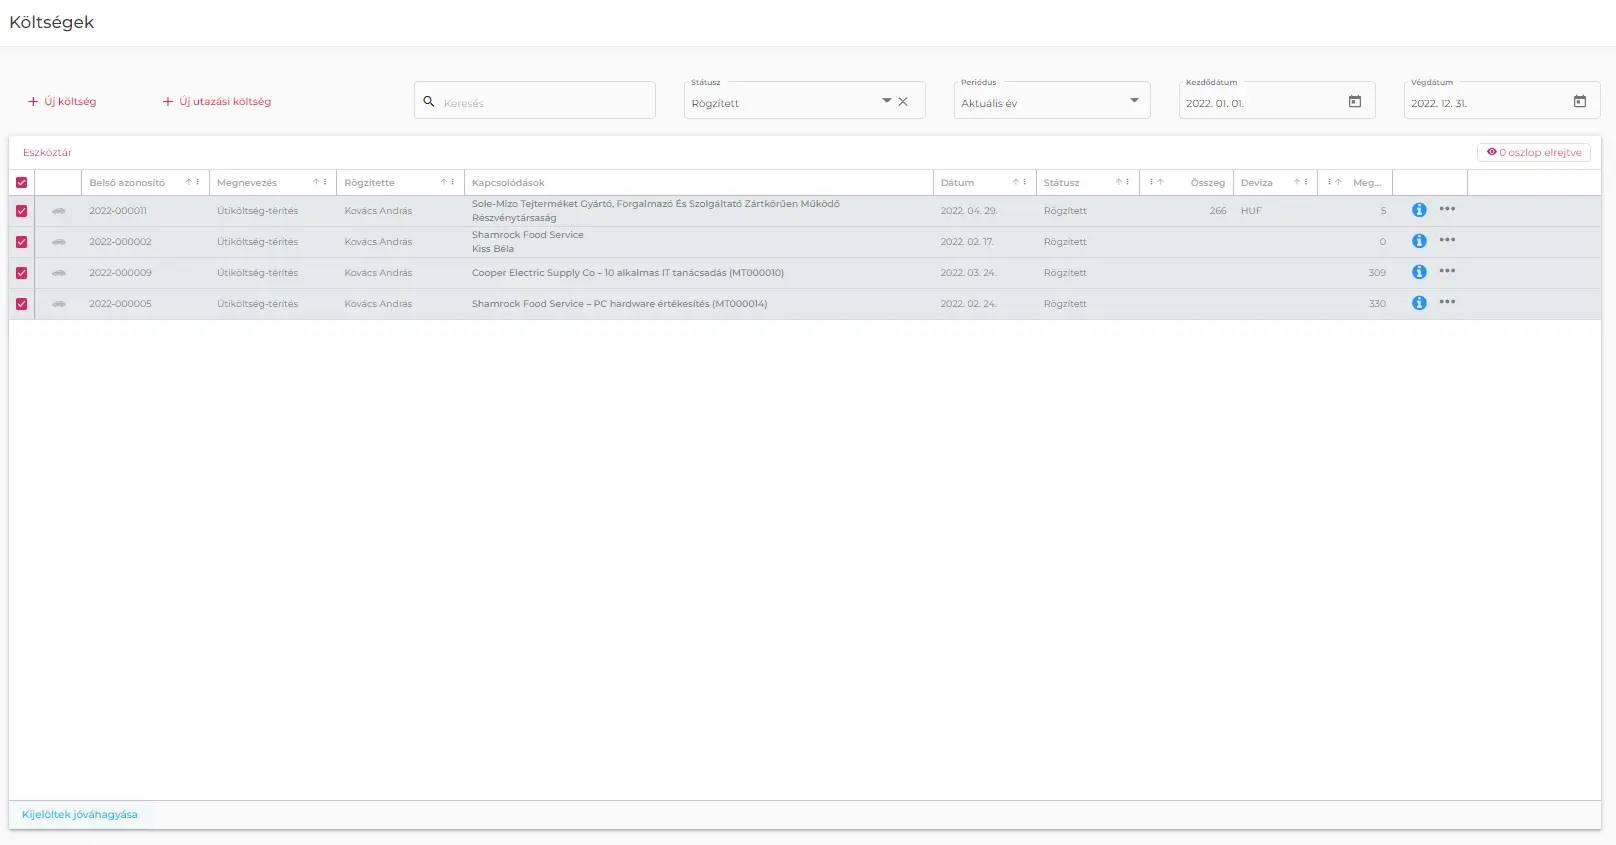Expand the Státusz dropdown

tap(886, 101)
